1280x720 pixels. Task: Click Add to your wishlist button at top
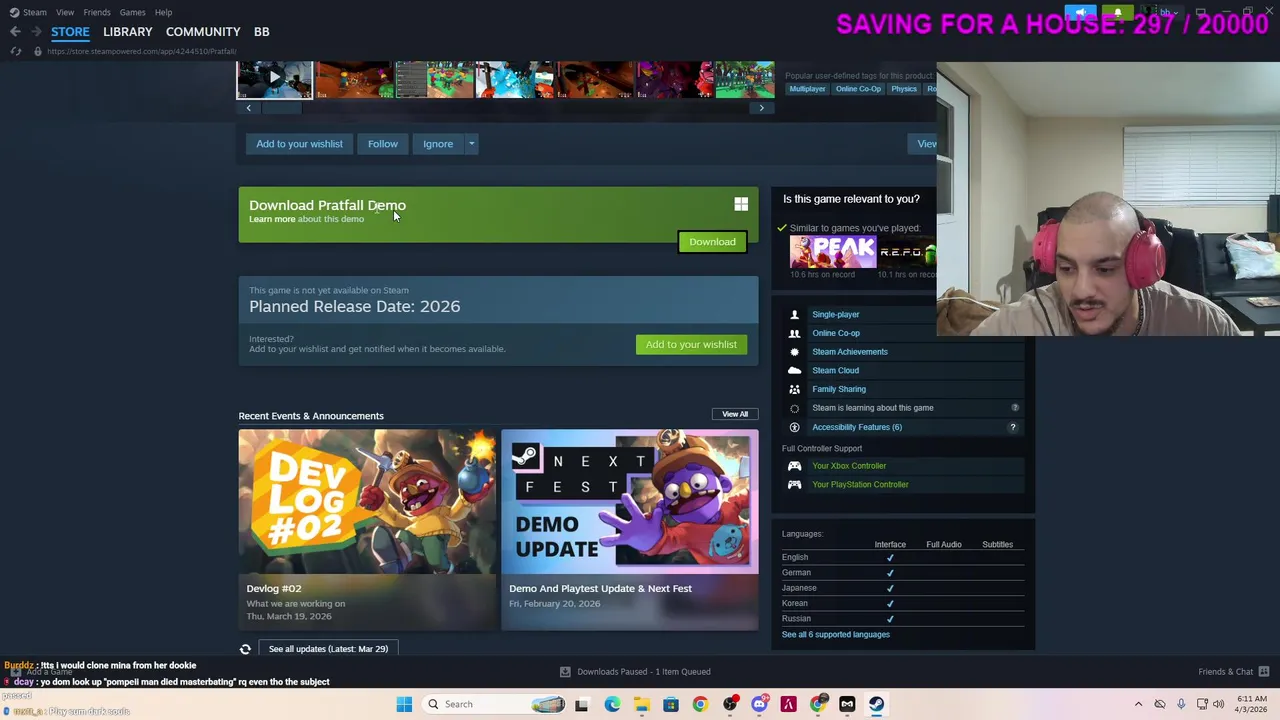[x=299, y=144]
